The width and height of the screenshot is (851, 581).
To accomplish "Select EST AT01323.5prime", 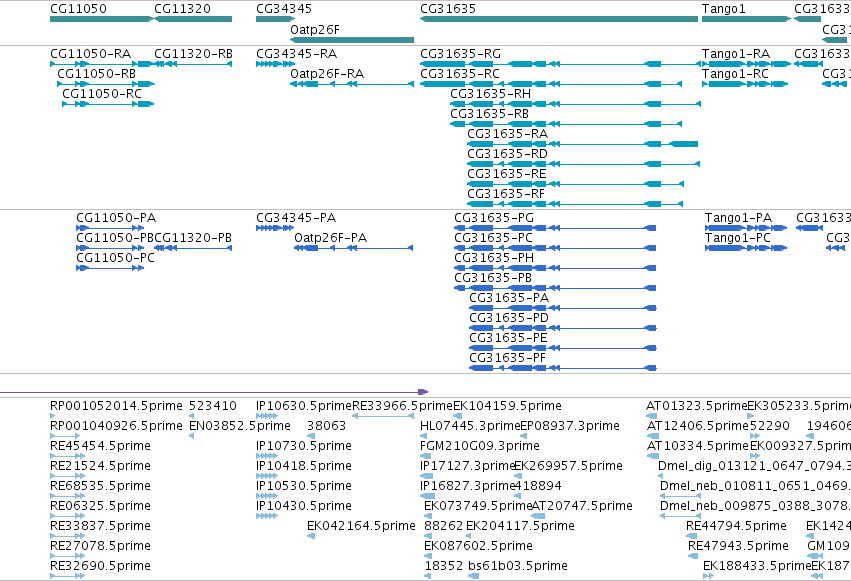I will [x=651, y=416].
